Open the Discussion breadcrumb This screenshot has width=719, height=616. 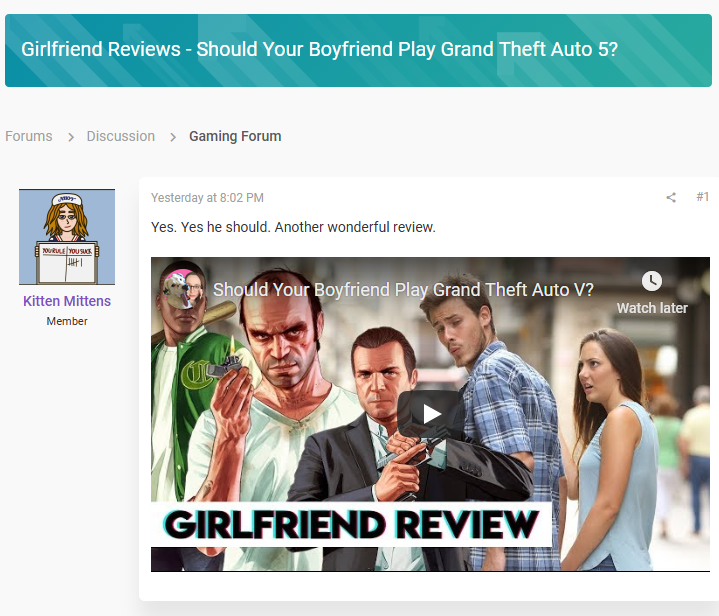click(x=121, y=136)
